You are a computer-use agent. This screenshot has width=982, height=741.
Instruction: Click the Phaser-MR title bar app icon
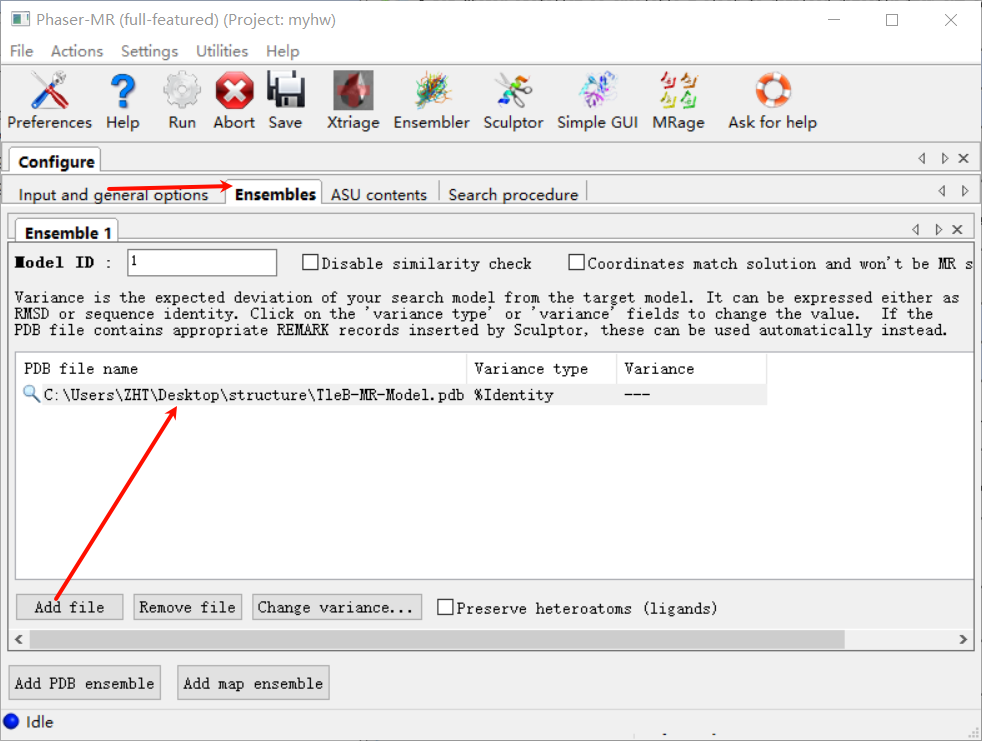click(x=20, y=19)
